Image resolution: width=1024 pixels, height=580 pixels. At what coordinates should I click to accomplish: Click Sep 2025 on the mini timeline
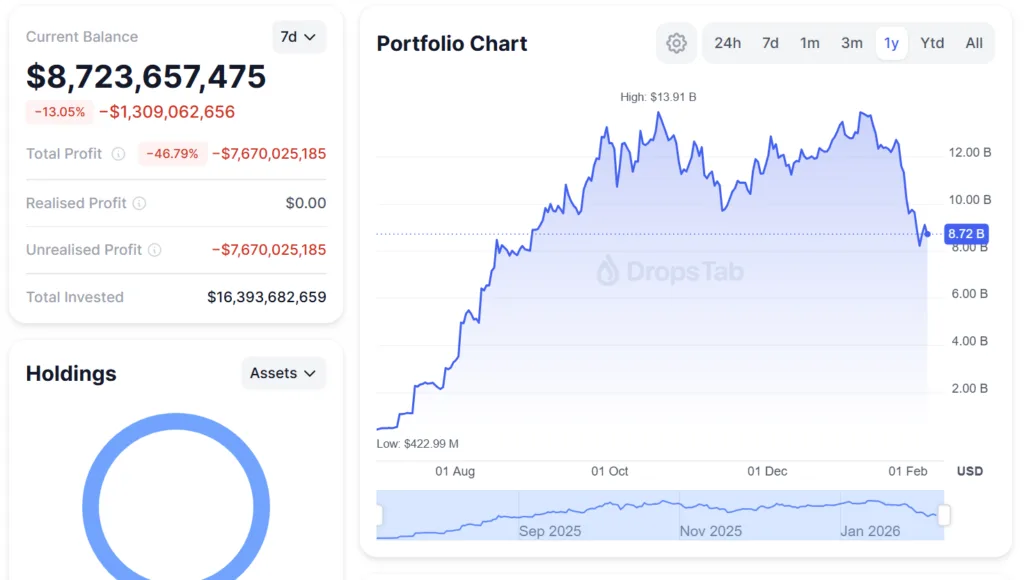coord(549,531)
